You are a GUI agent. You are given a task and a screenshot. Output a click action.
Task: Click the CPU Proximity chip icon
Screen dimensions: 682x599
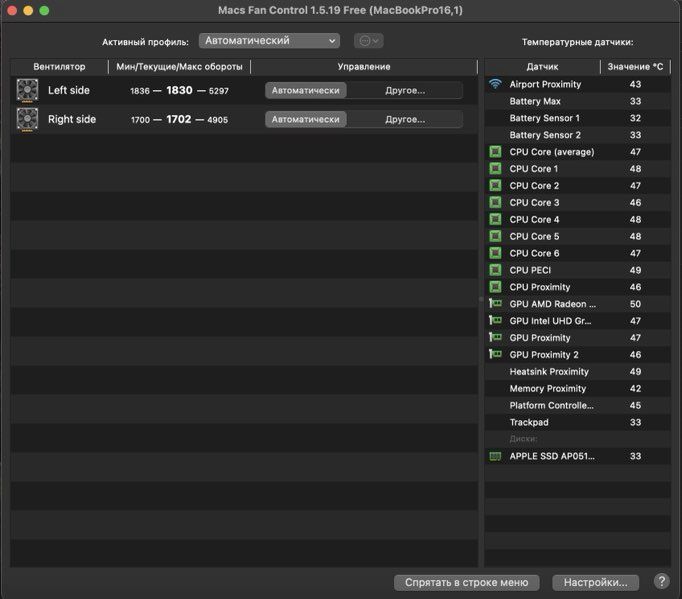pos(495,287)
